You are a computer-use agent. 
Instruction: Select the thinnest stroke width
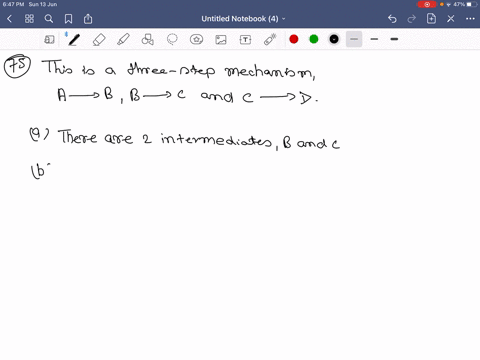click(x=354, y=39)
